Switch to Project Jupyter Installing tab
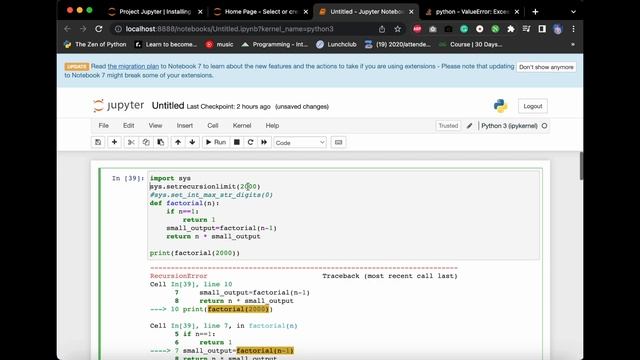This screenshot has height=360, width=640. coord(155,12)
